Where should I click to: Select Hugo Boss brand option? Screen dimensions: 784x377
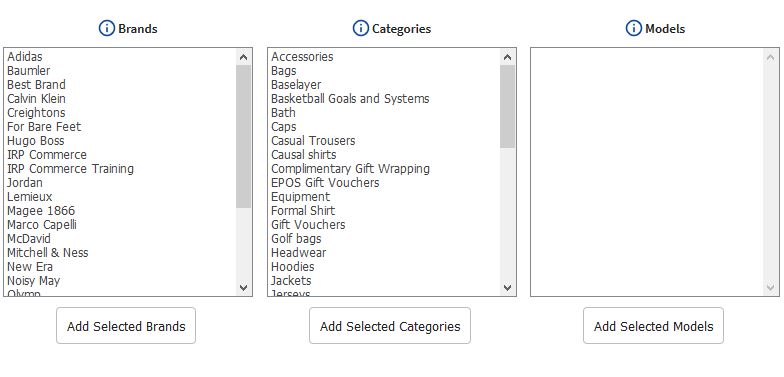tap(36, 141)
